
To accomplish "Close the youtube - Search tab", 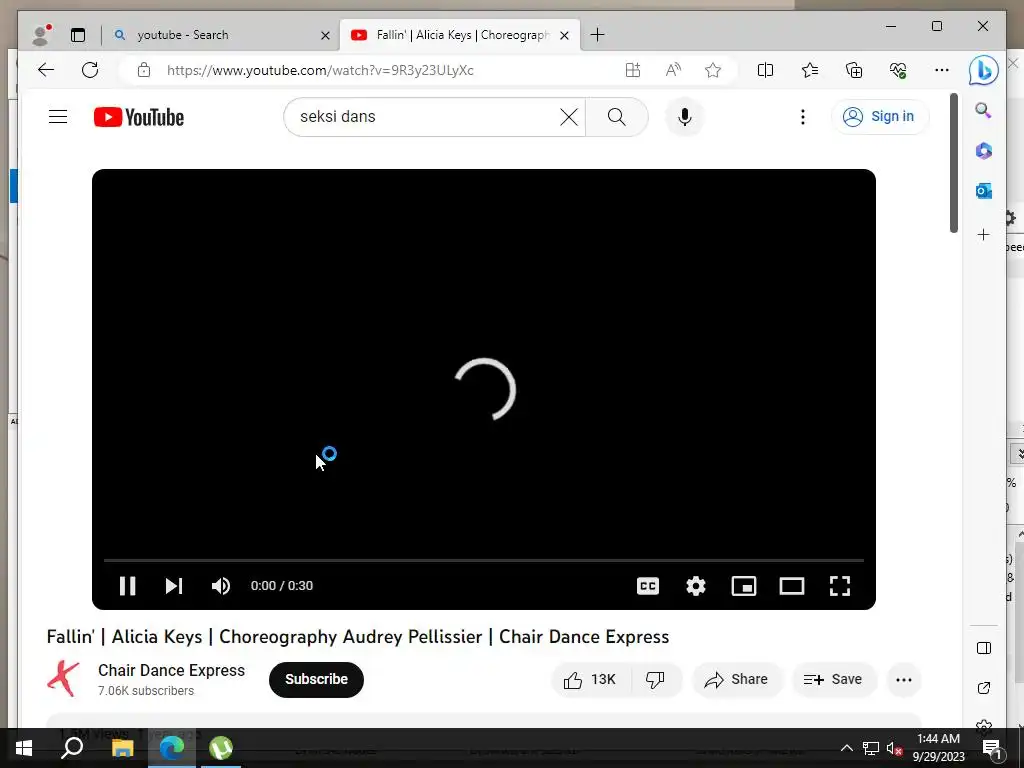I will click(325, 35).
